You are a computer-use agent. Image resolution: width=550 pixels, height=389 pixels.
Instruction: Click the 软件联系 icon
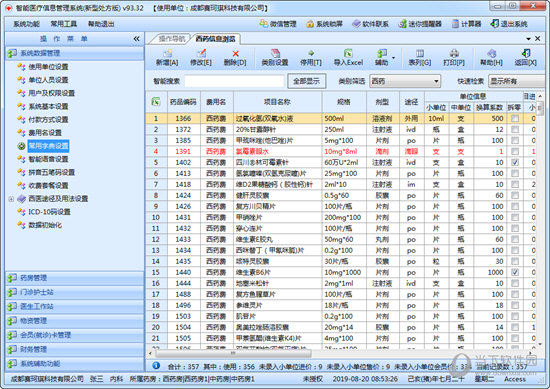[356, 24]
